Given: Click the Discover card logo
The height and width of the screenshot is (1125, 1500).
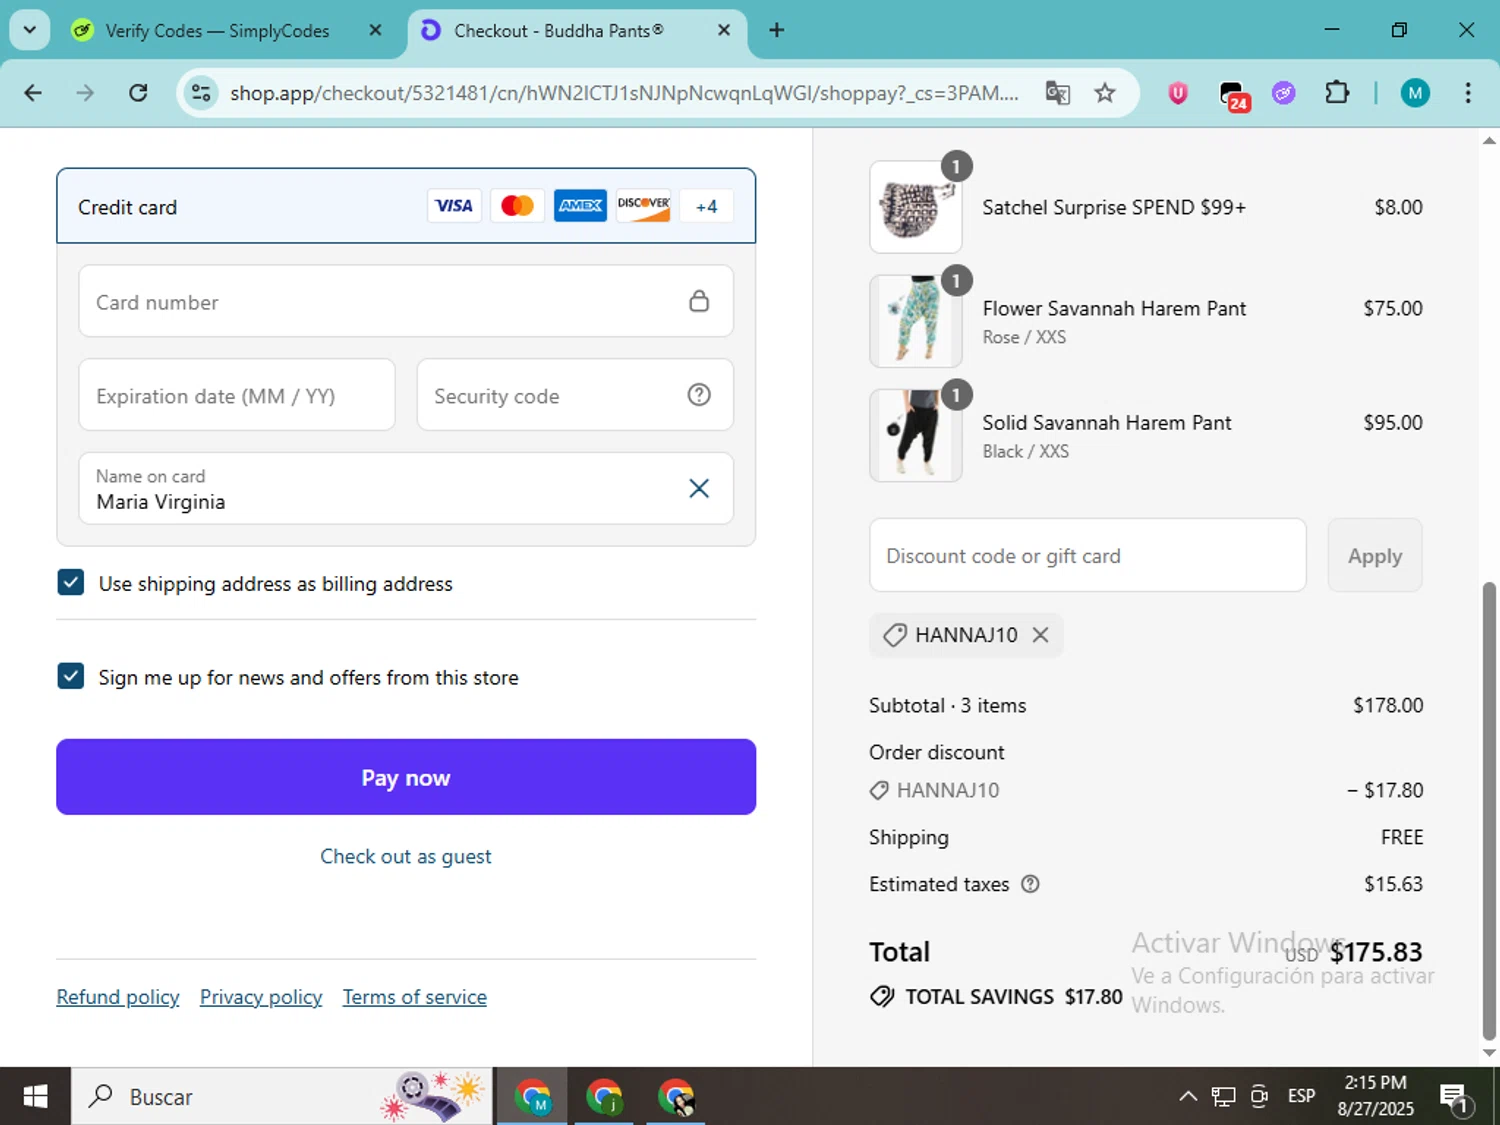Looking at the screenshot, I should click(x=643, y=206).
